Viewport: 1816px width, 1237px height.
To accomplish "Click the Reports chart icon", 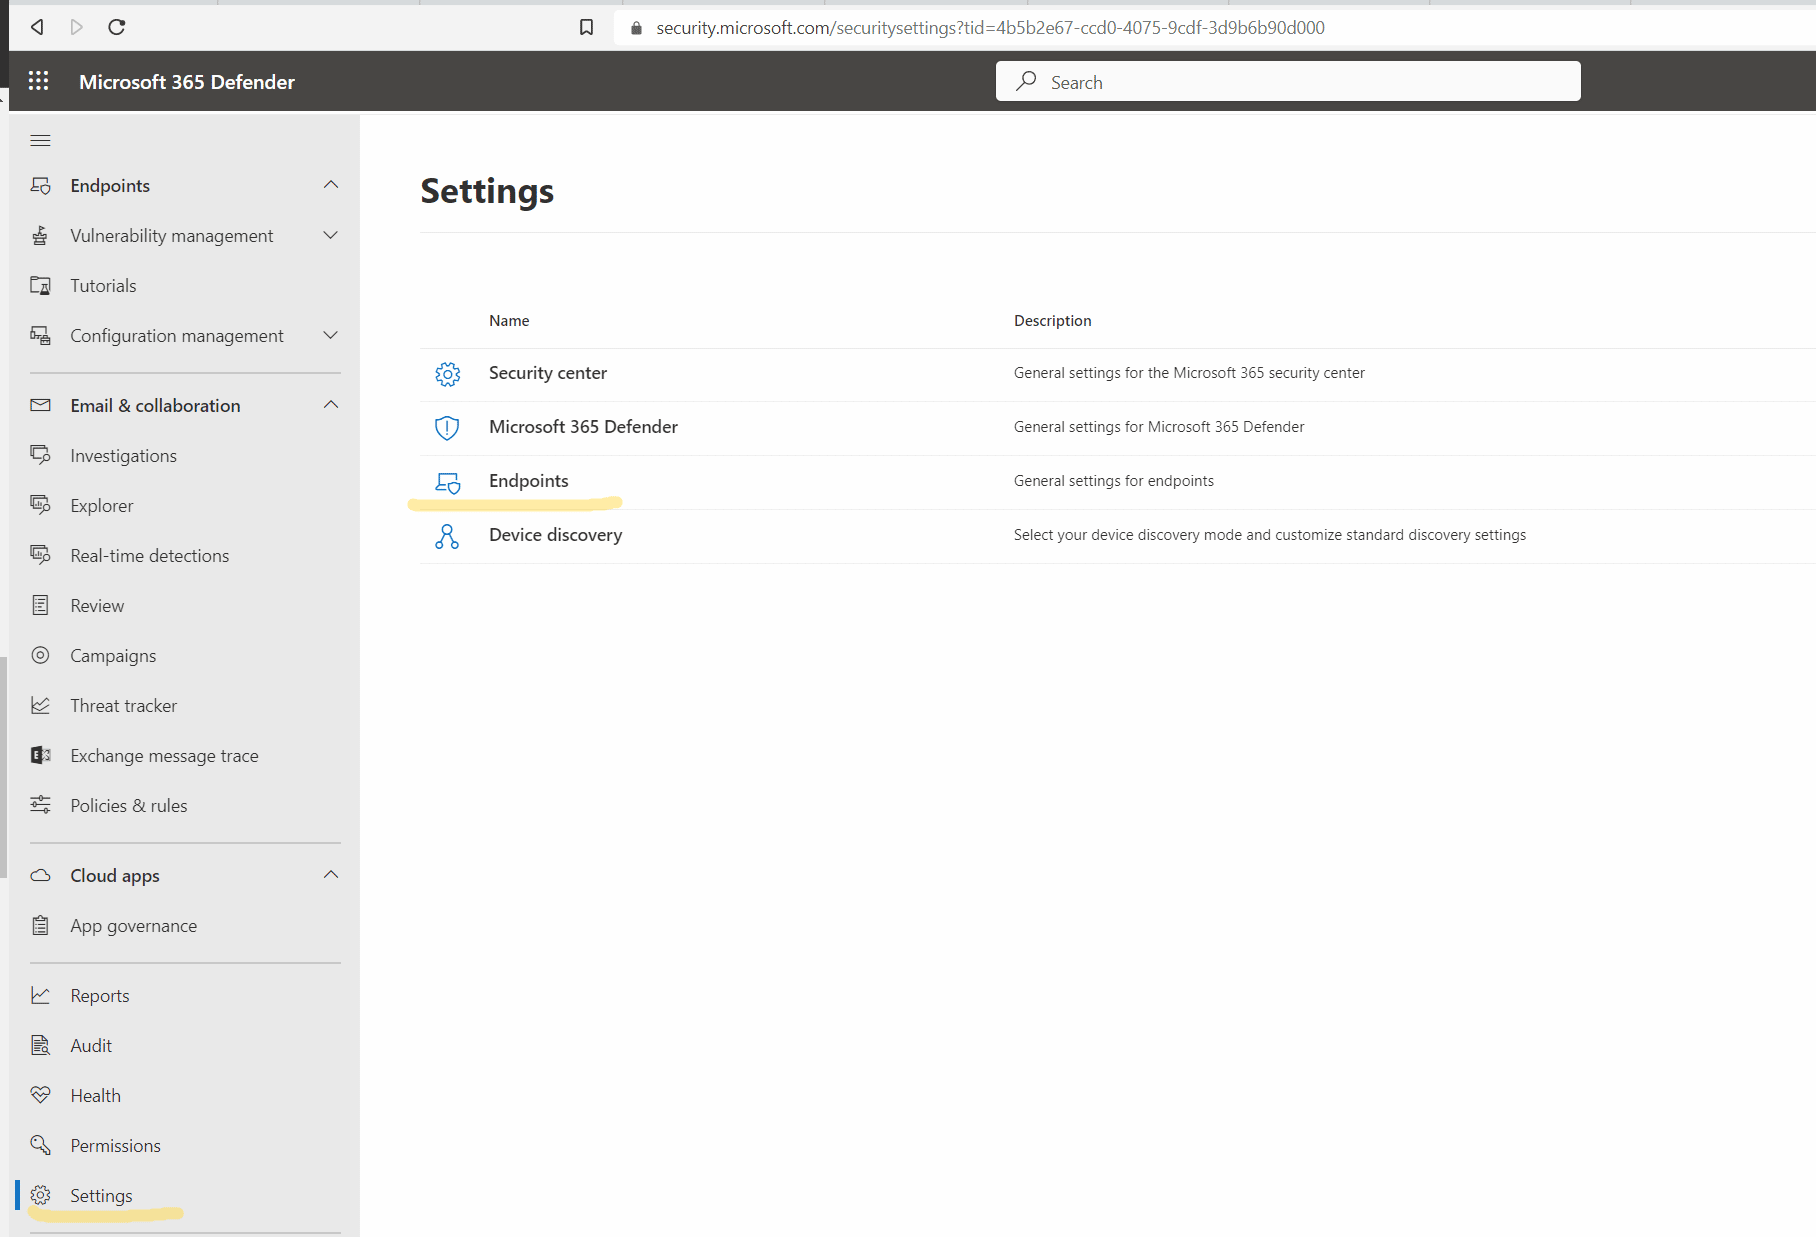I will point(40,995).
